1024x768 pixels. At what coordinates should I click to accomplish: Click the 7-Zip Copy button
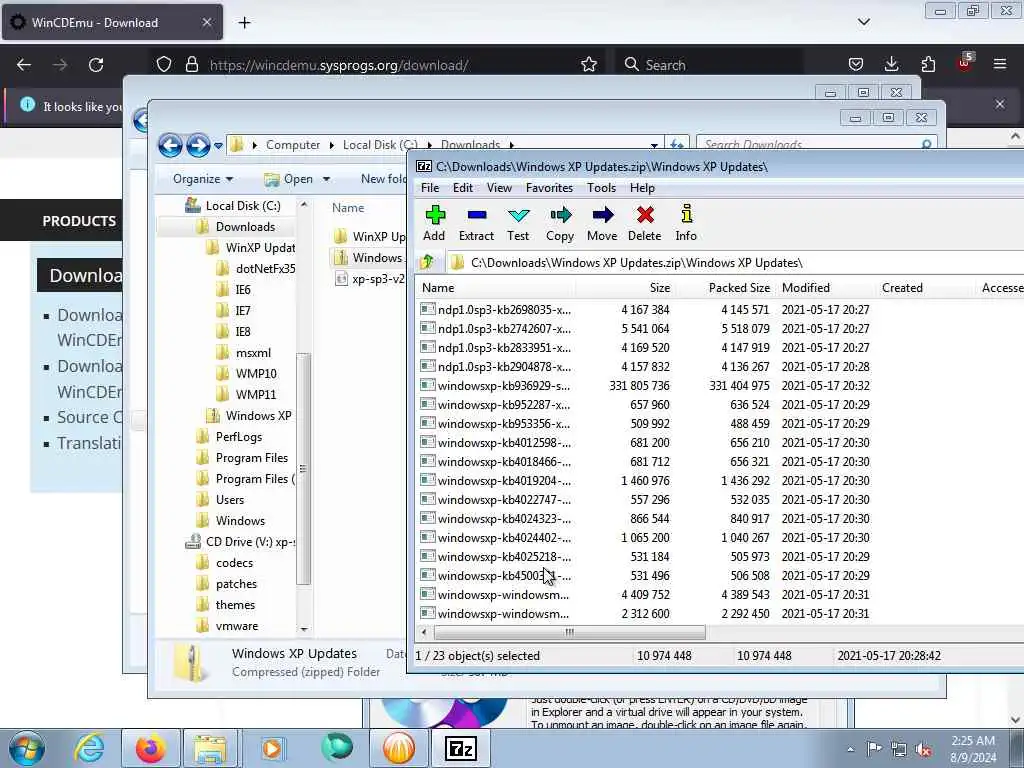click(560, 223)
